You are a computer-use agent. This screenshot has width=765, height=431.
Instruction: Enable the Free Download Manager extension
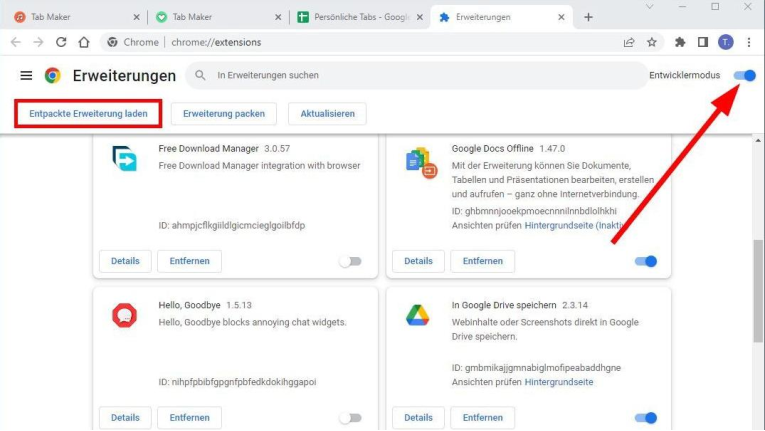[x=351, y=262]
